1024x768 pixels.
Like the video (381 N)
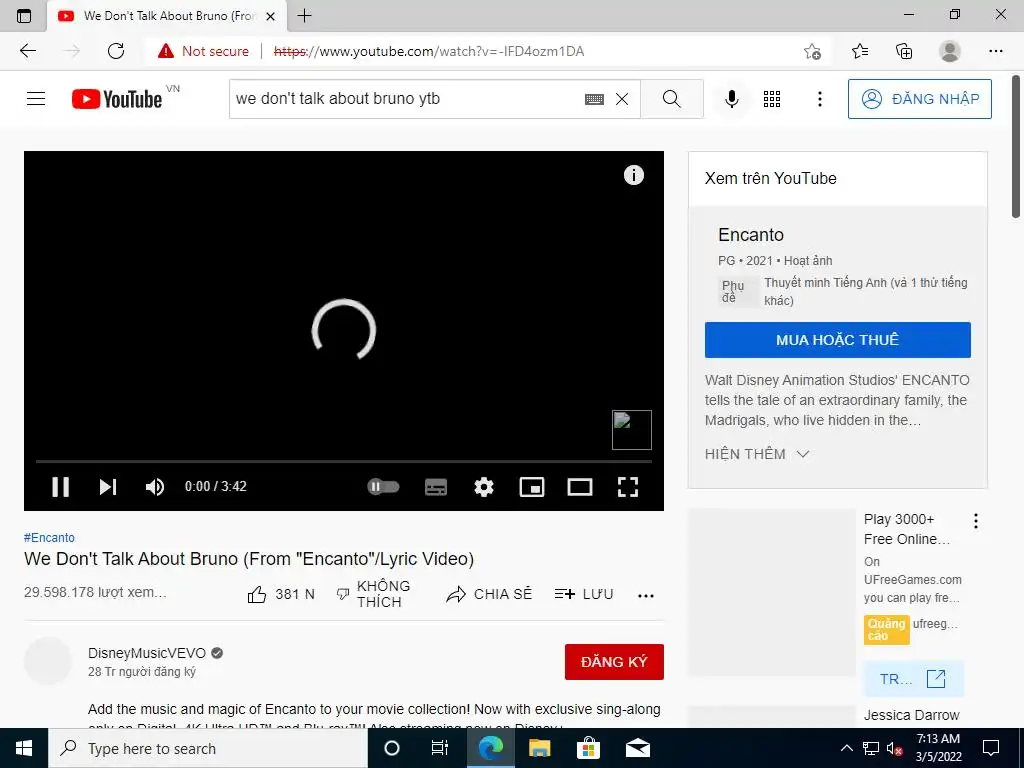pos(281,594)
